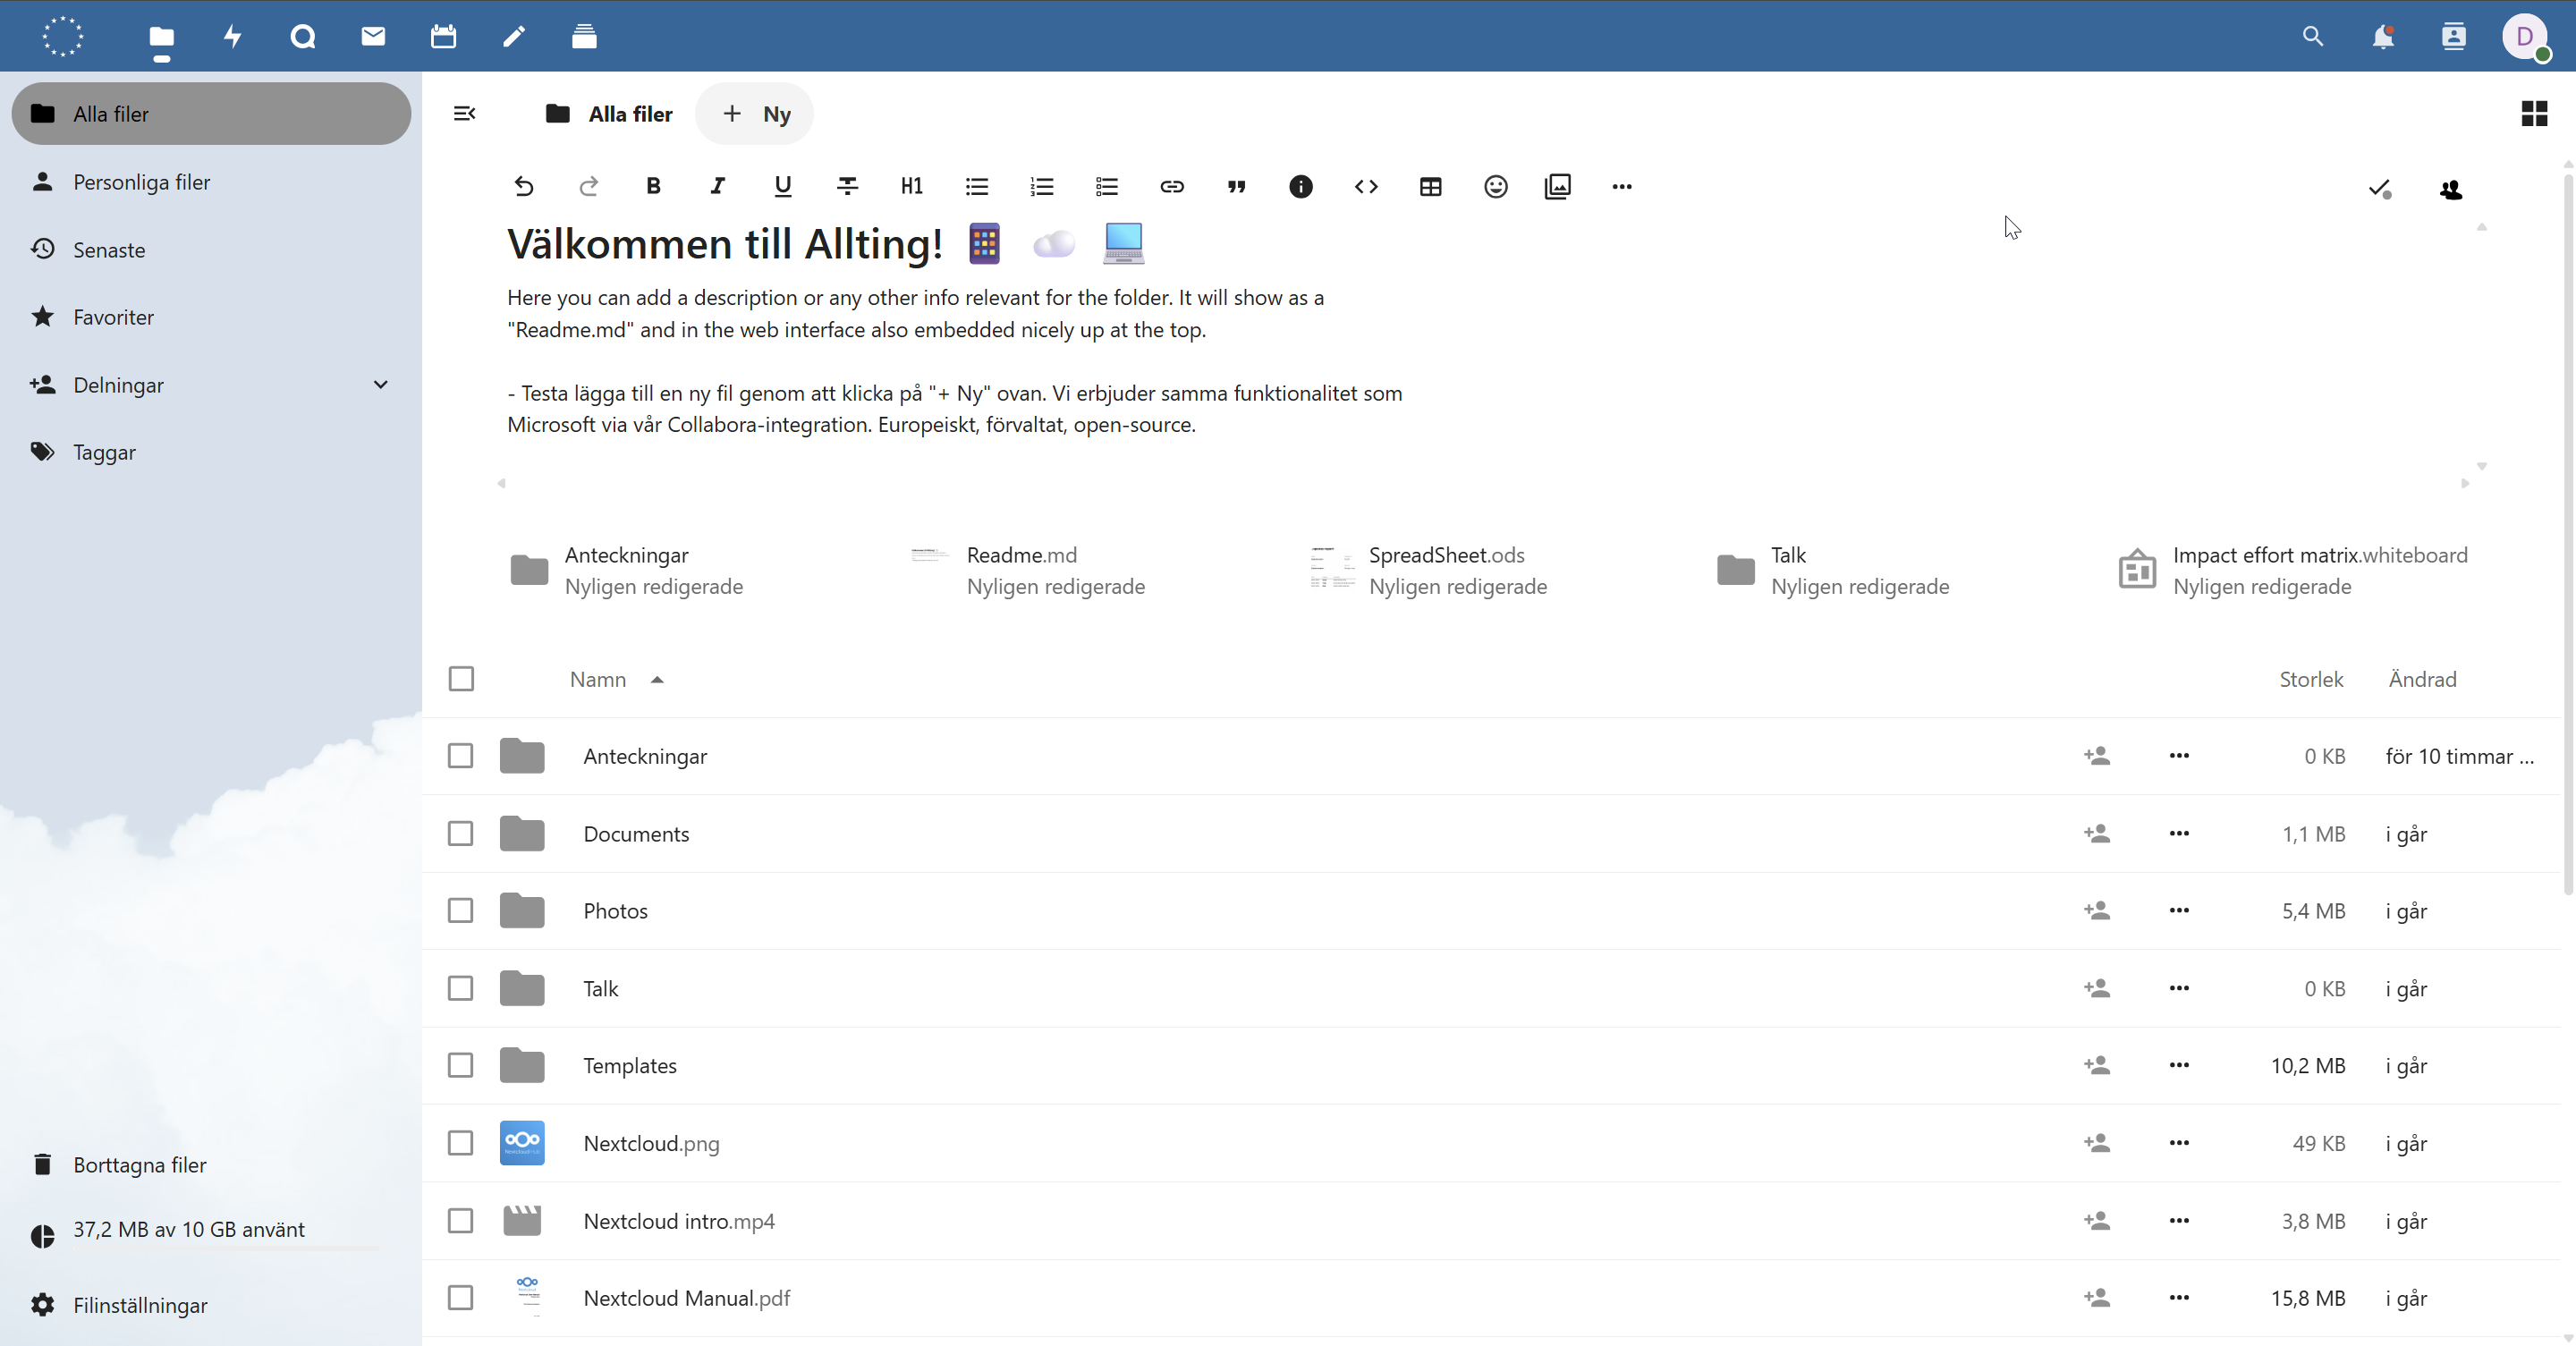Viewport: 2576px width, 1346px height.
Task: Open the more options menu for Templates
Action: (x=2179, y=1066)
